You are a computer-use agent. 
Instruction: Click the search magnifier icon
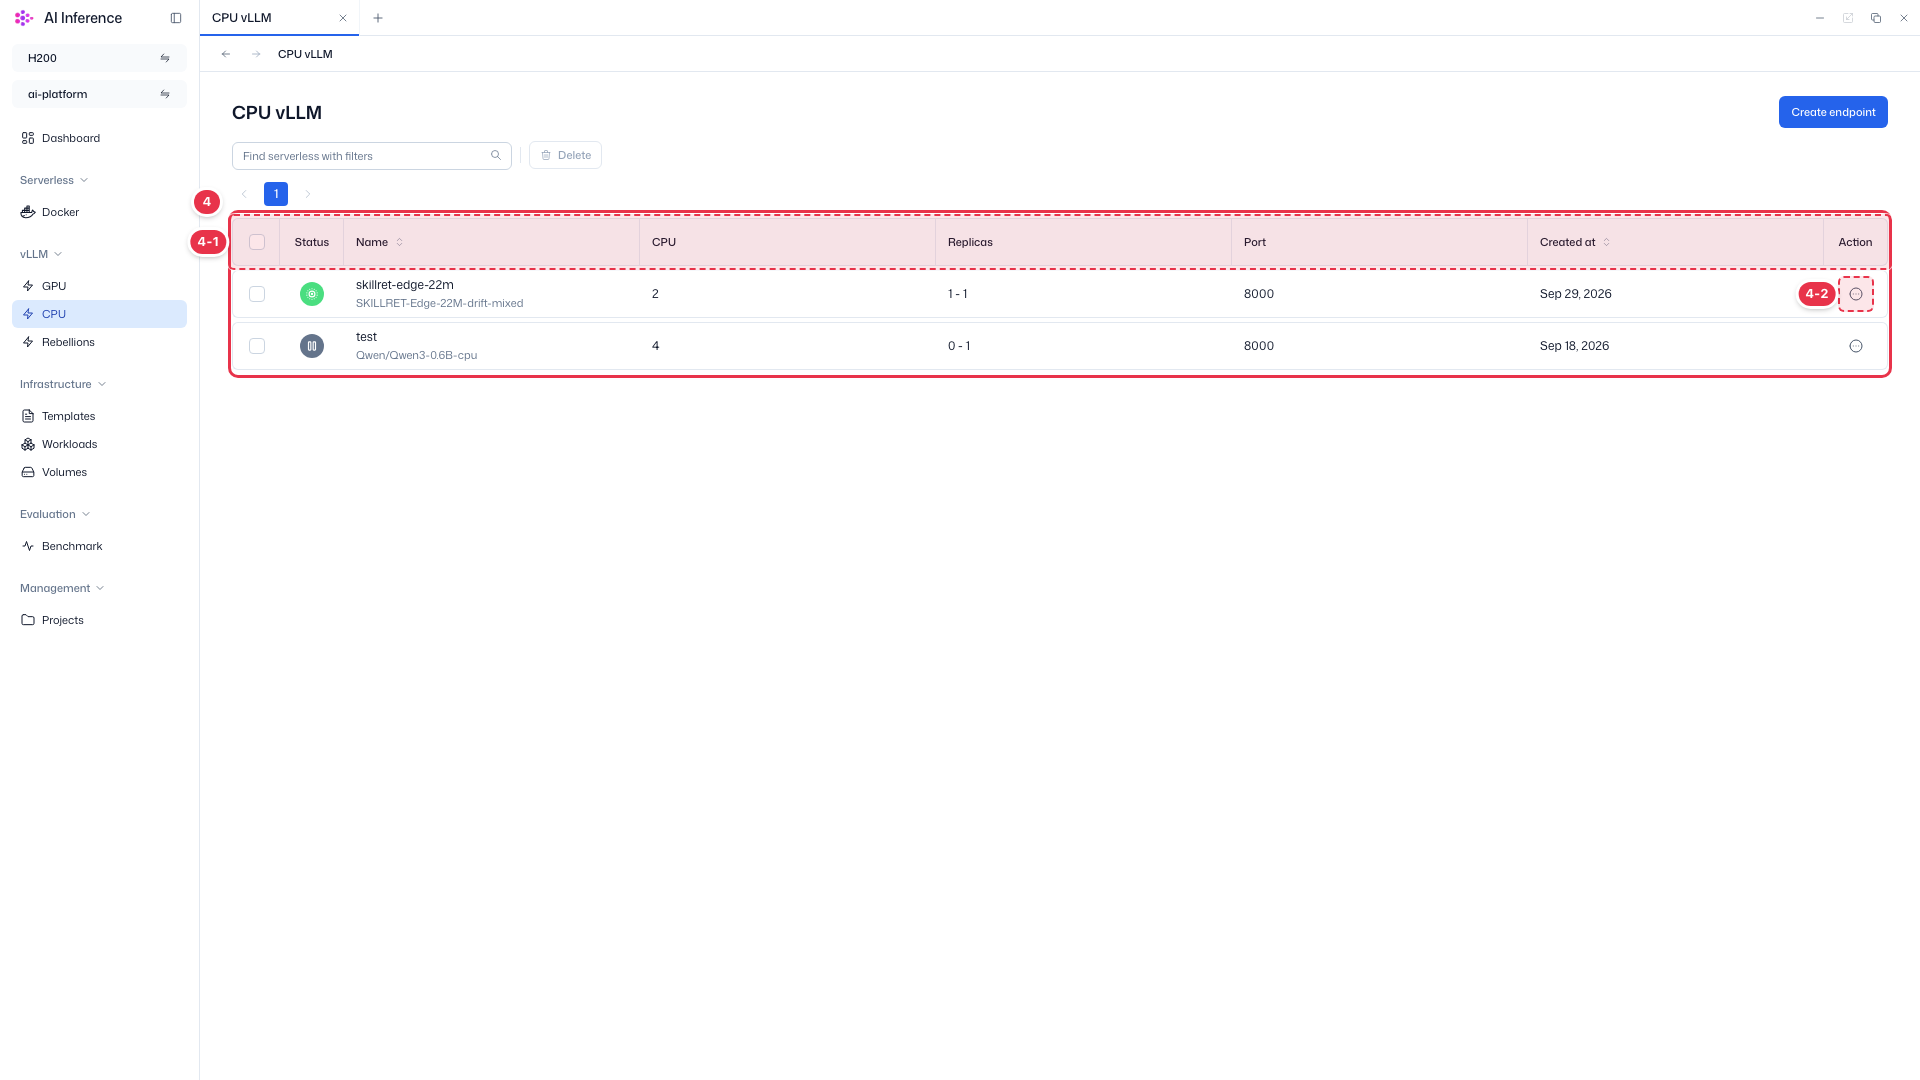tap(496, 155)
